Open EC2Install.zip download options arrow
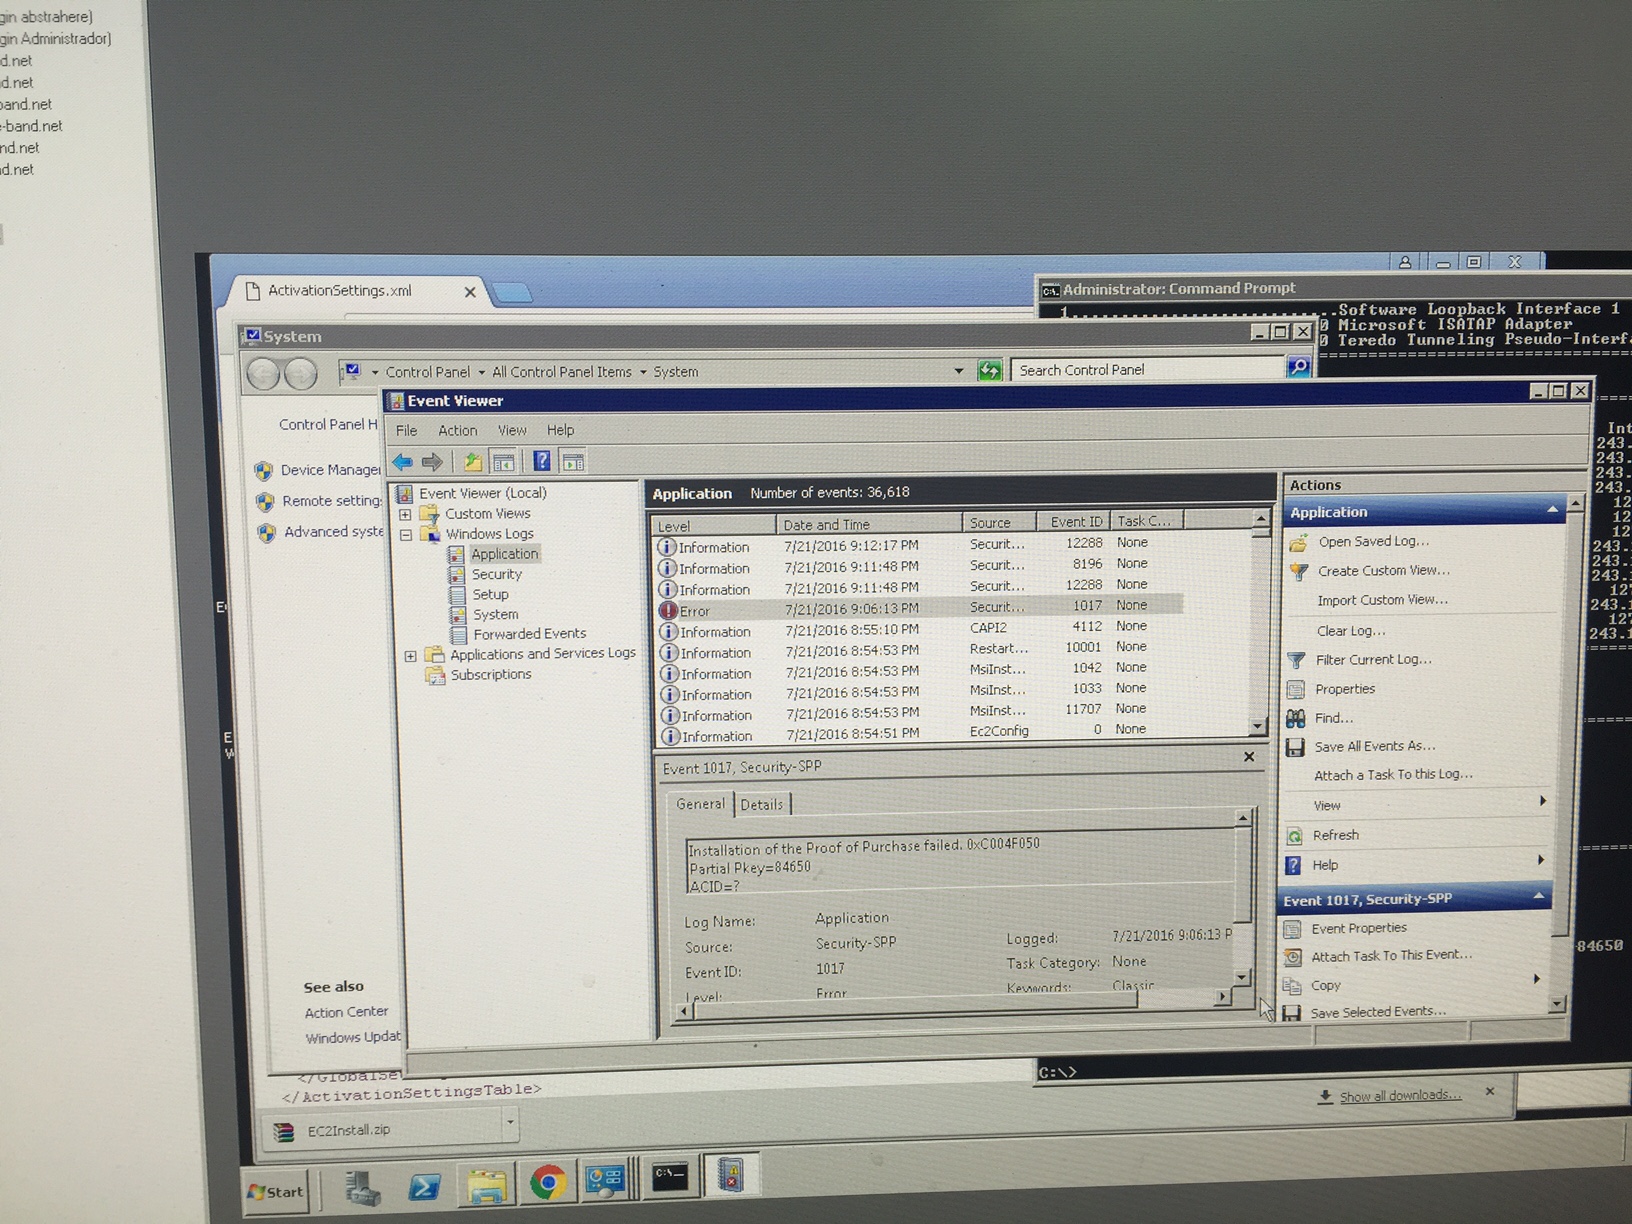The image size is (1632, 1224). 510,1123
